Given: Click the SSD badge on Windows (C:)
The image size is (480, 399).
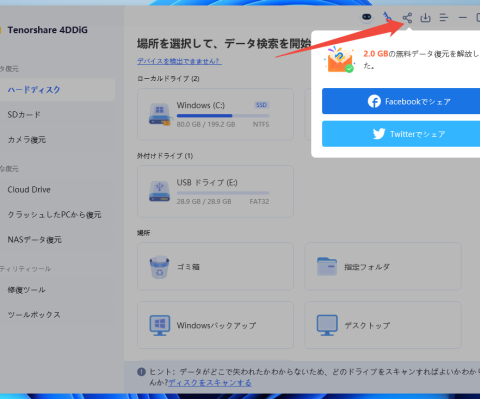Looking at the screenshot, I should pyautogui.click(x=261, y=105).
